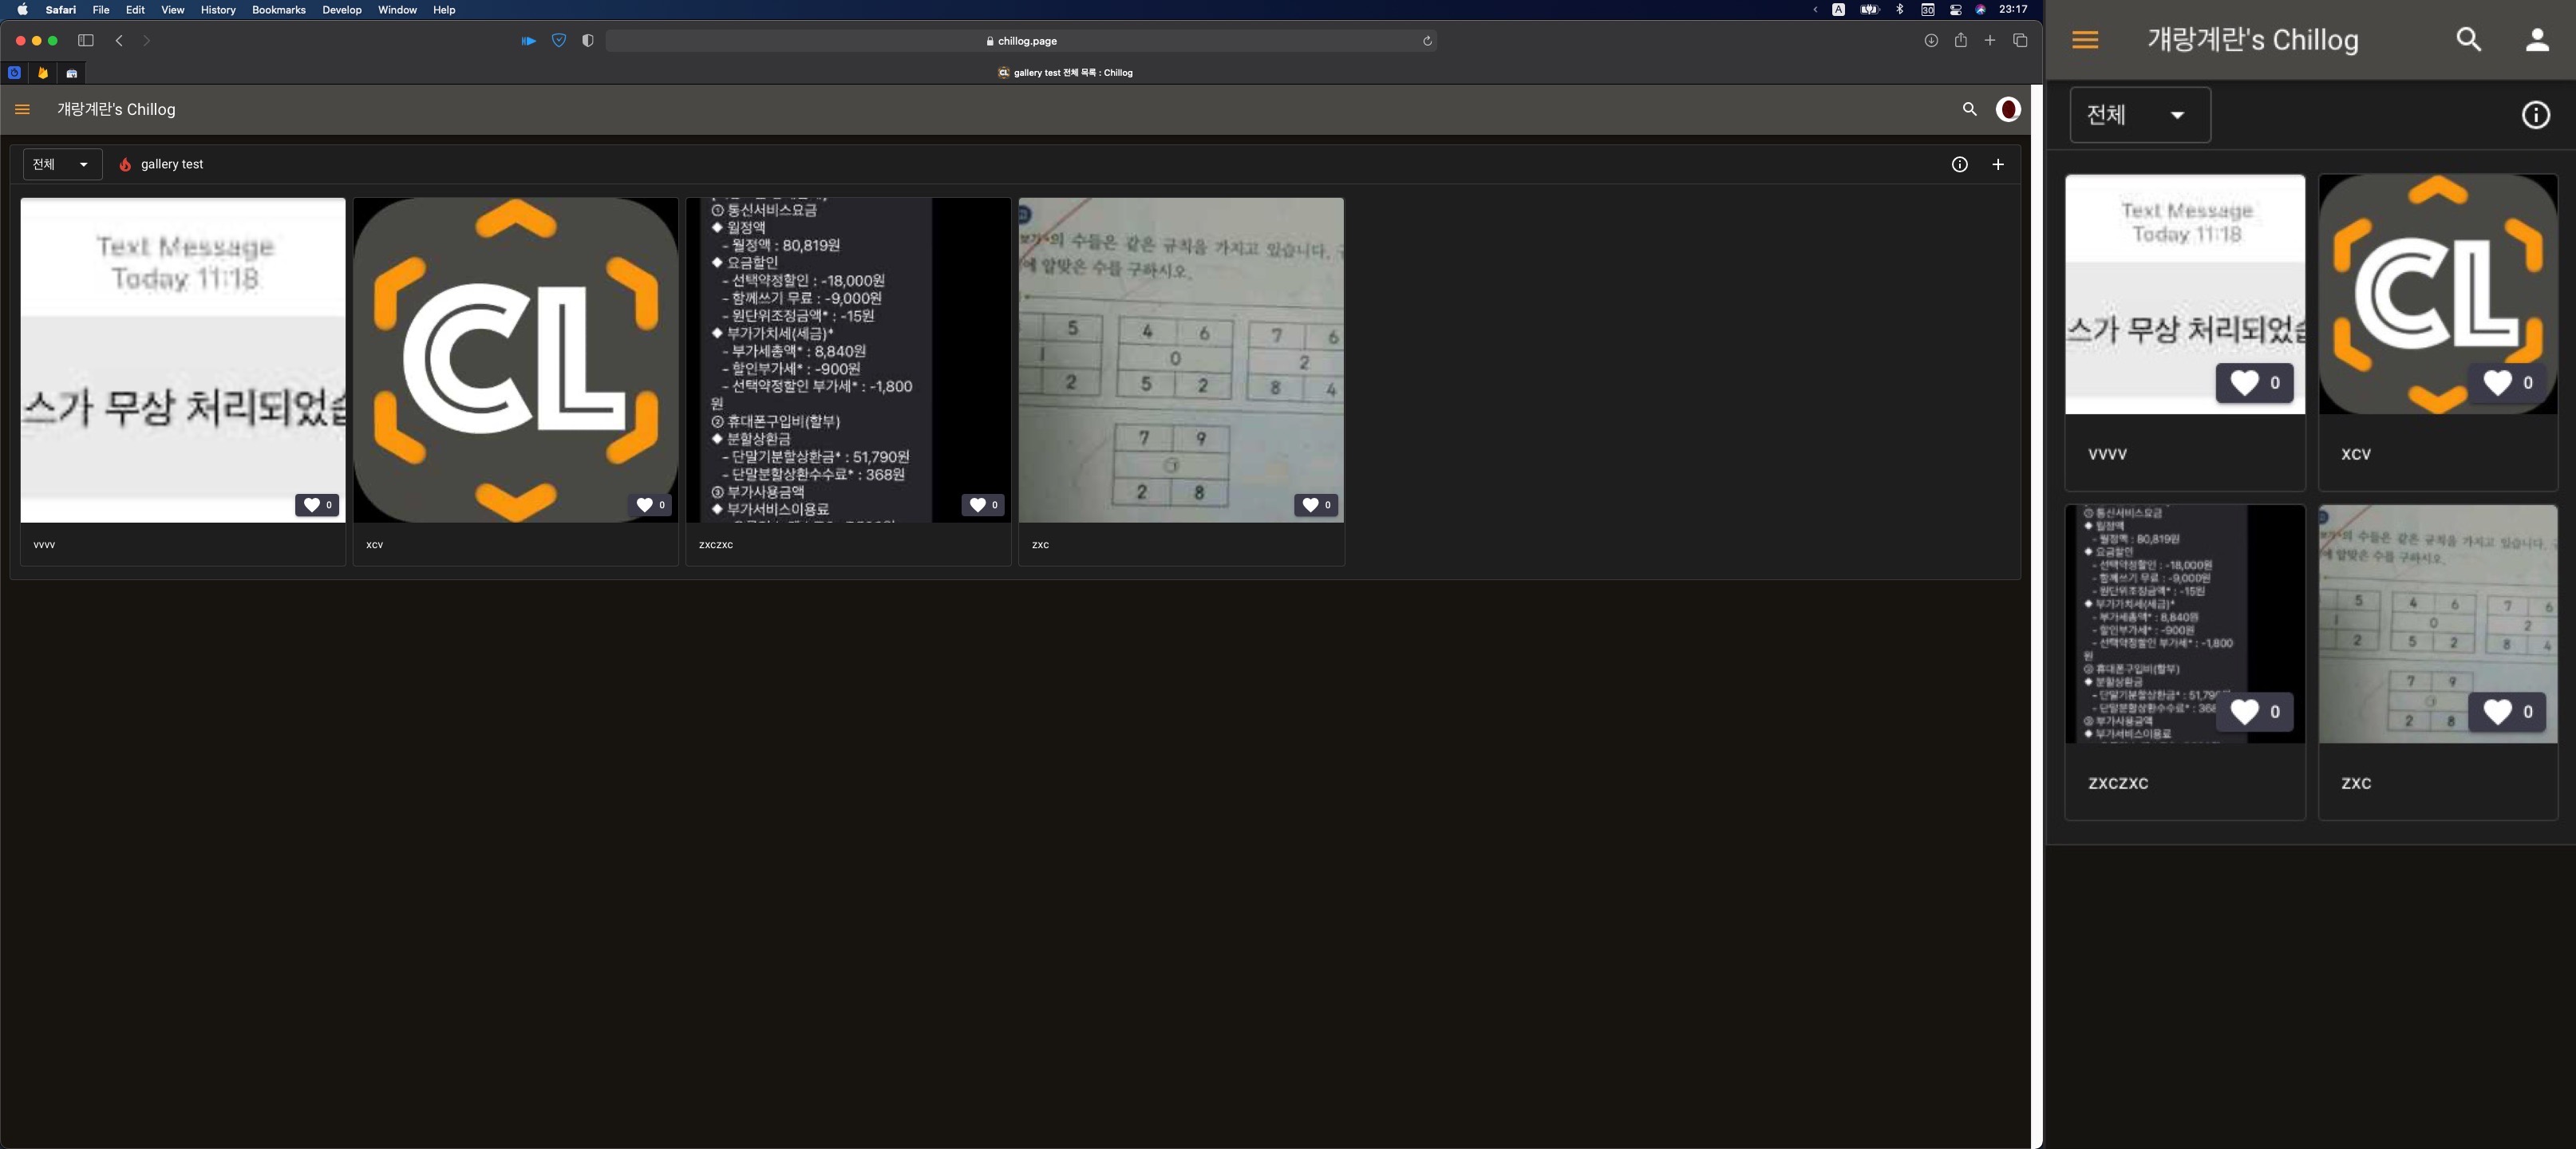Open mobile view orange hamburger menu
Screen dimensions: 2576x1149
tap(2084, 40)
